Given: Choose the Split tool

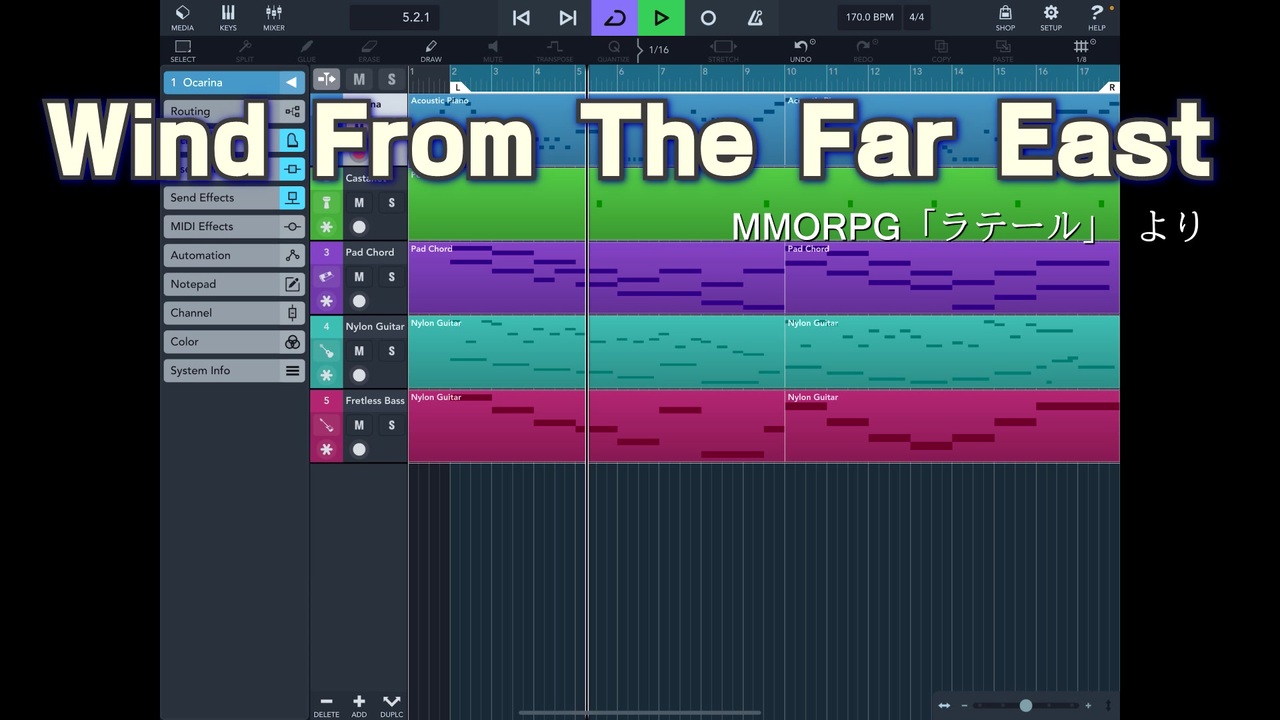Looking at the screenshot, I should coord(245,51).
